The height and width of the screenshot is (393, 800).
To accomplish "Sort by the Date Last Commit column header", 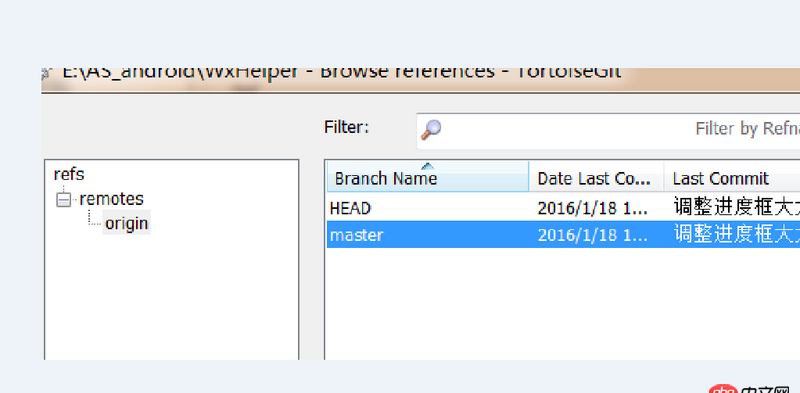I will [x=596, y=178].
